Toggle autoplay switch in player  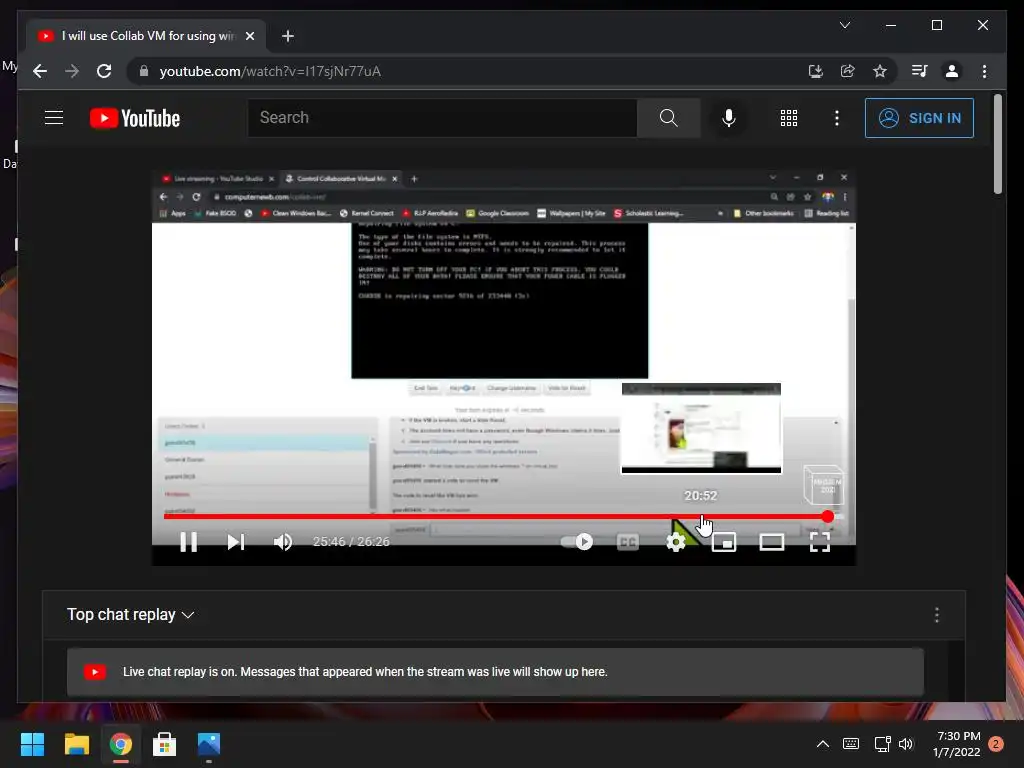tap(577, 542)
